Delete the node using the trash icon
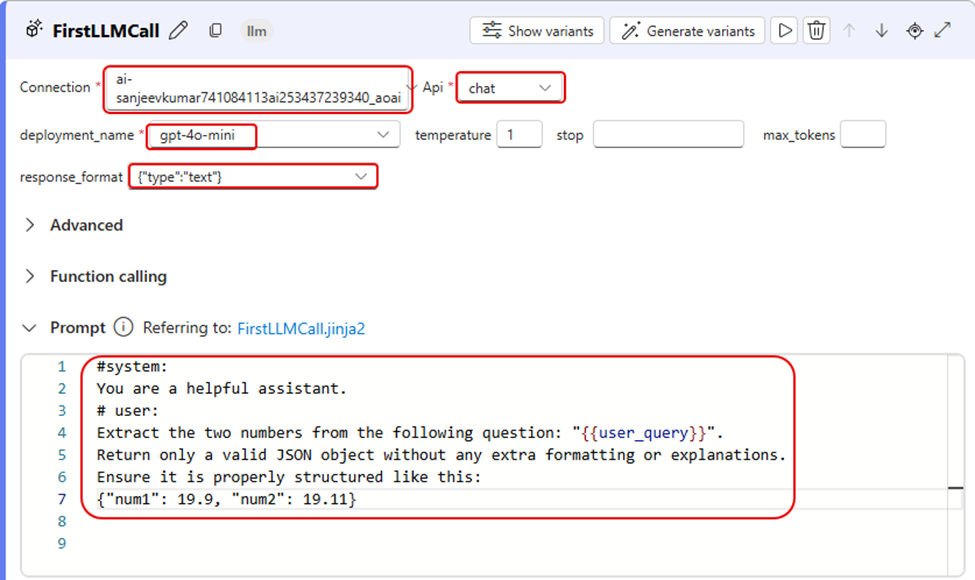Screen dimensions: 975x580 click(816, 30)
